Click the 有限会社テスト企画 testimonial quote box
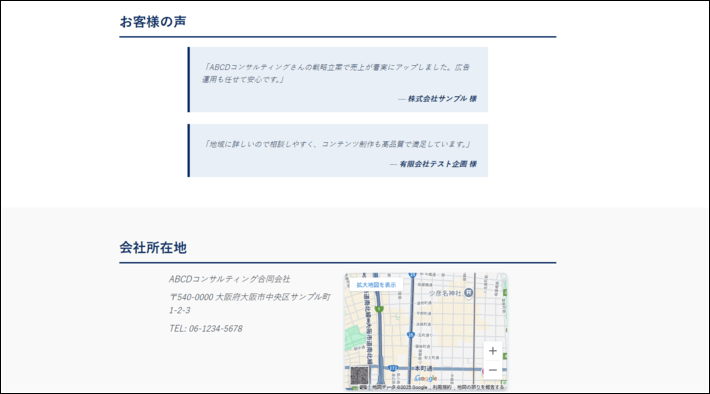Screen dimensions: 710x394 click(338, 150)
